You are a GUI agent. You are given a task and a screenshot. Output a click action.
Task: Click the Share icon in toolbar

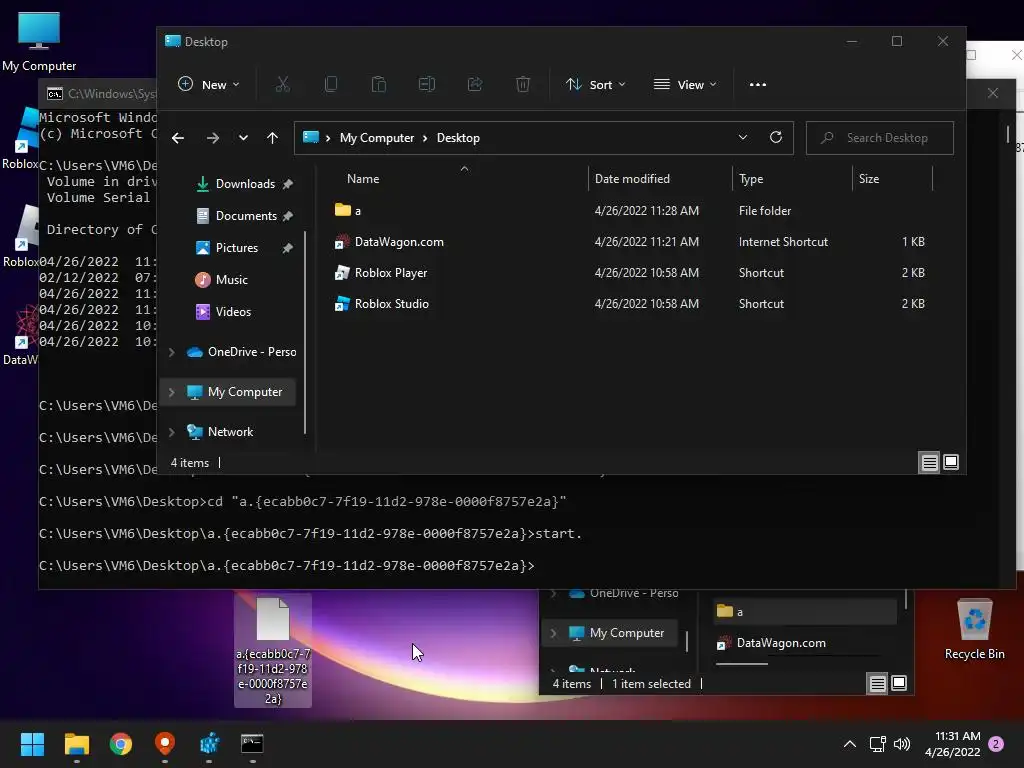475,84
